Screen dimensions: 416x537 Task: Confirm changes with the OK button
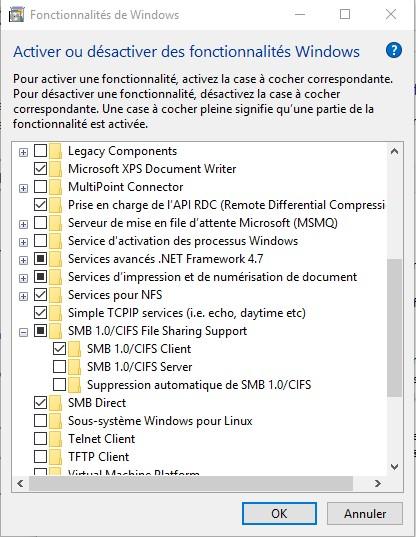tap(279, 513)
